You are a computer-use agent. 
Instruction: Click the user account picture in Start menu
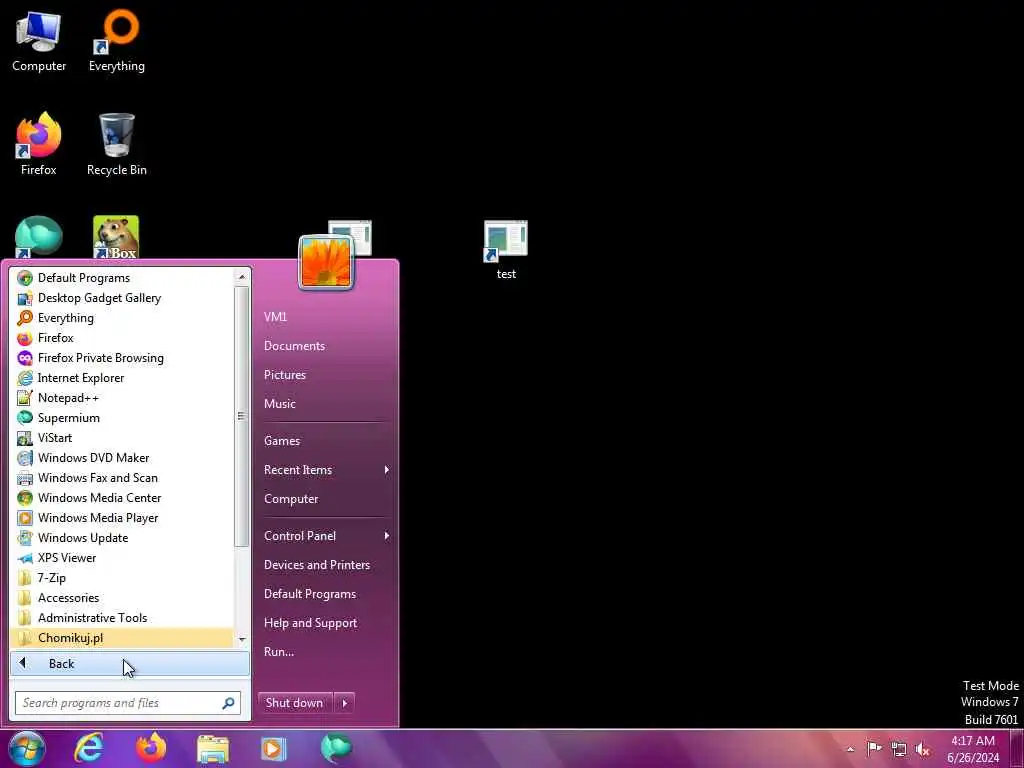[x=326, y=262]
